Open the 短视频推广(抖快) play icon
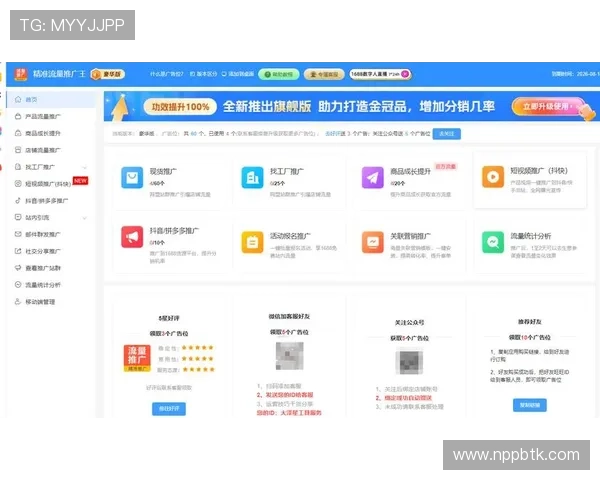 coord(493,177)
